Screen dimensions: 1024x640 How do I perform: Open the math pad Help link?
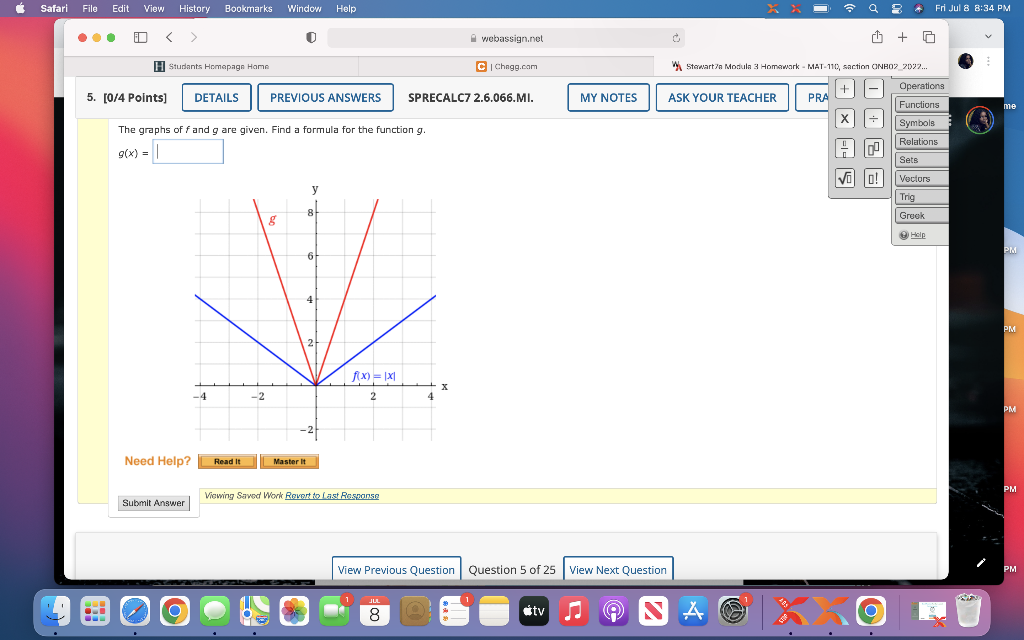click(x=918, y=235)
